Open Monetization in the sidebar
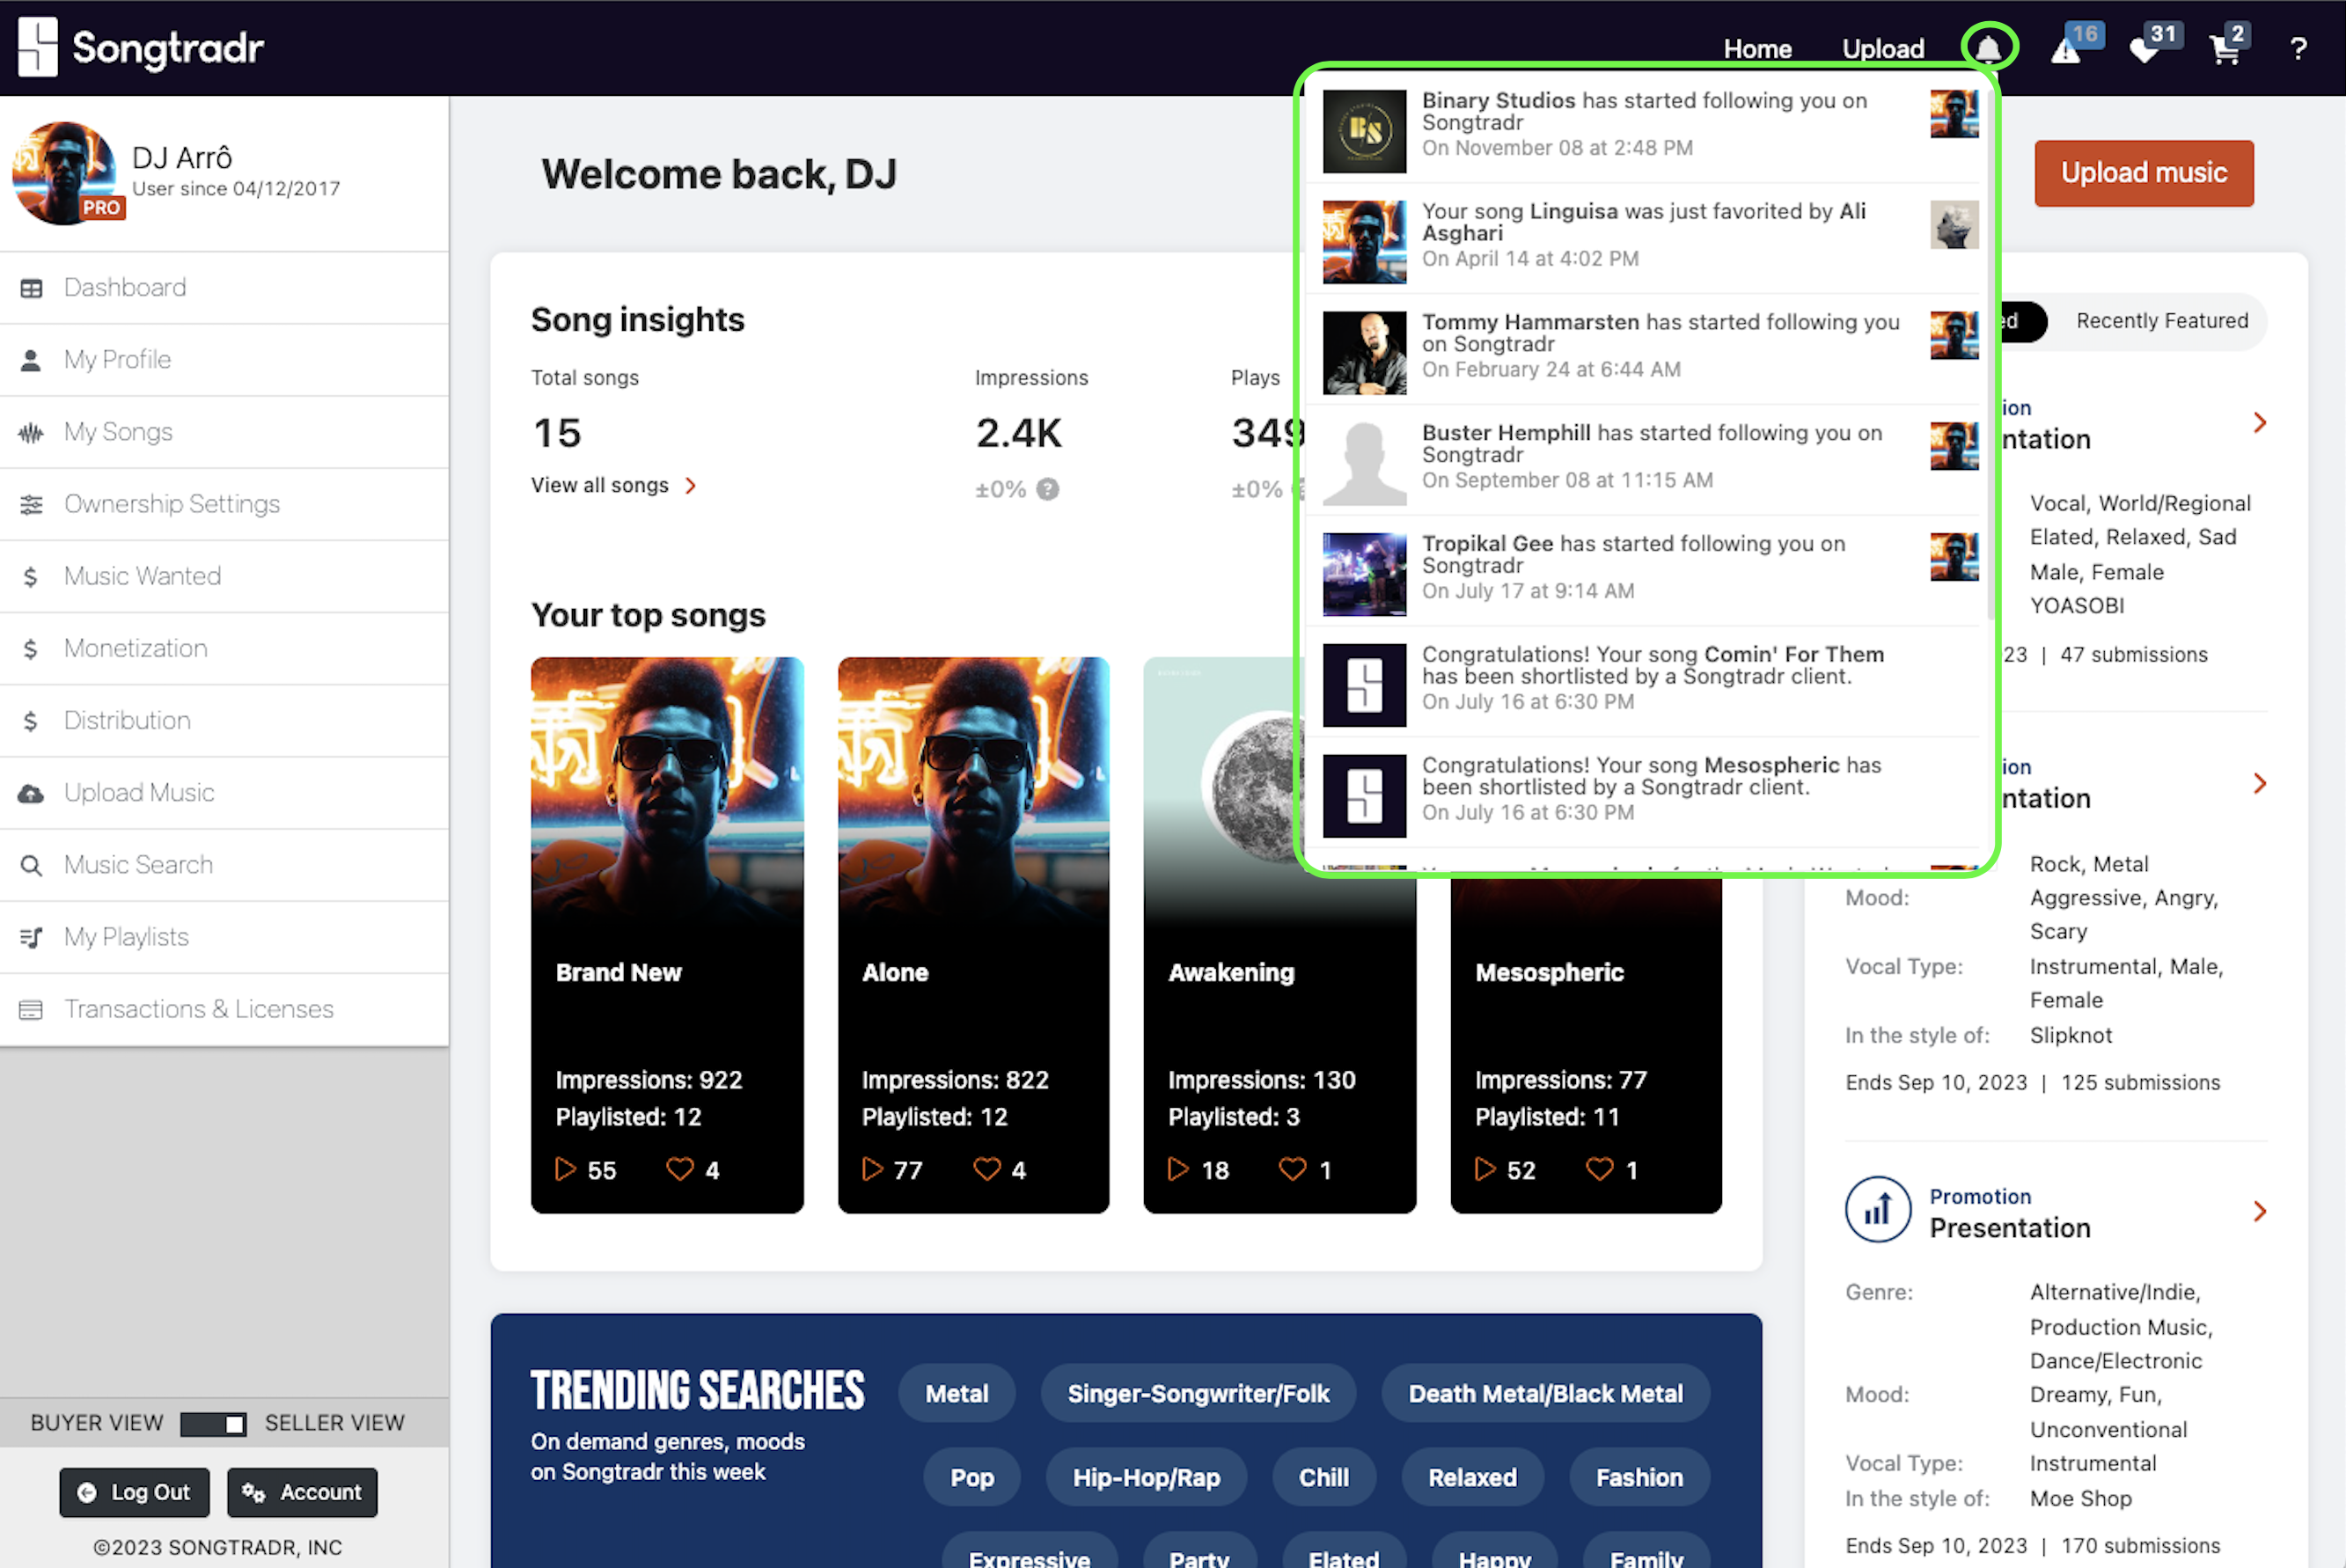This screenshot has height=1568, width=2346. point(224,649)
